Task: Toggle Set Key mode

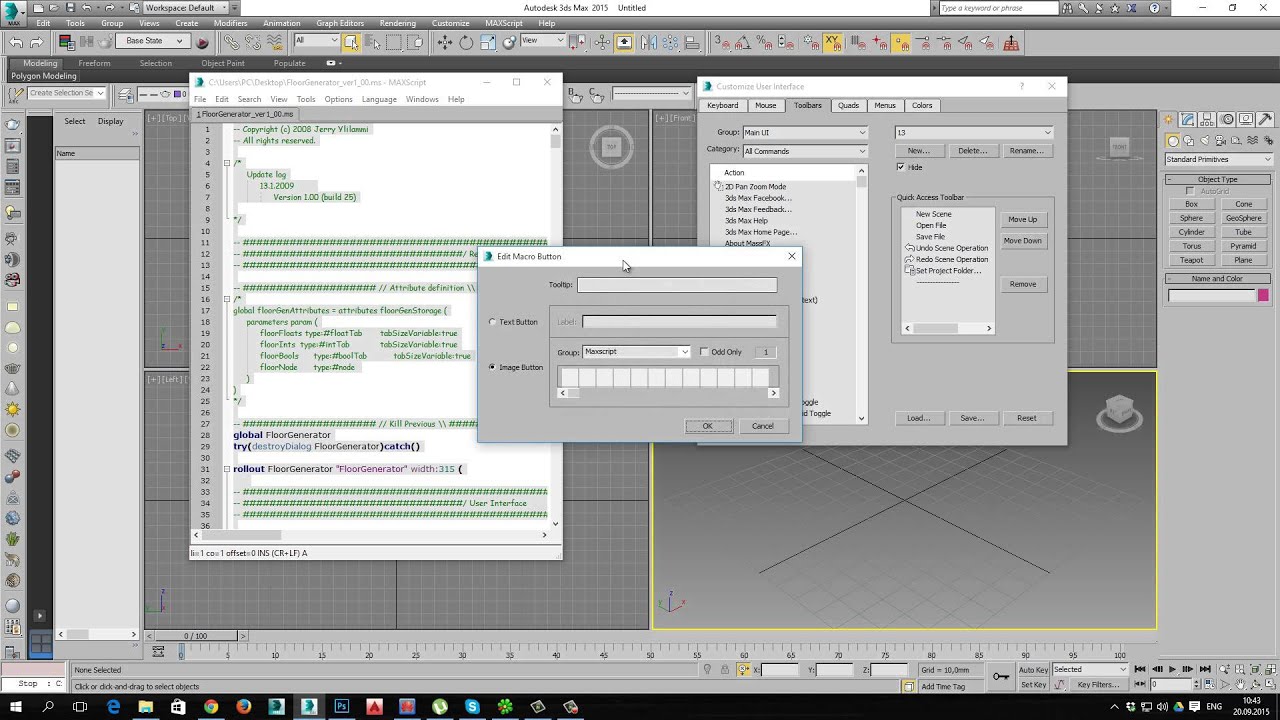Action: [1033, 684]
